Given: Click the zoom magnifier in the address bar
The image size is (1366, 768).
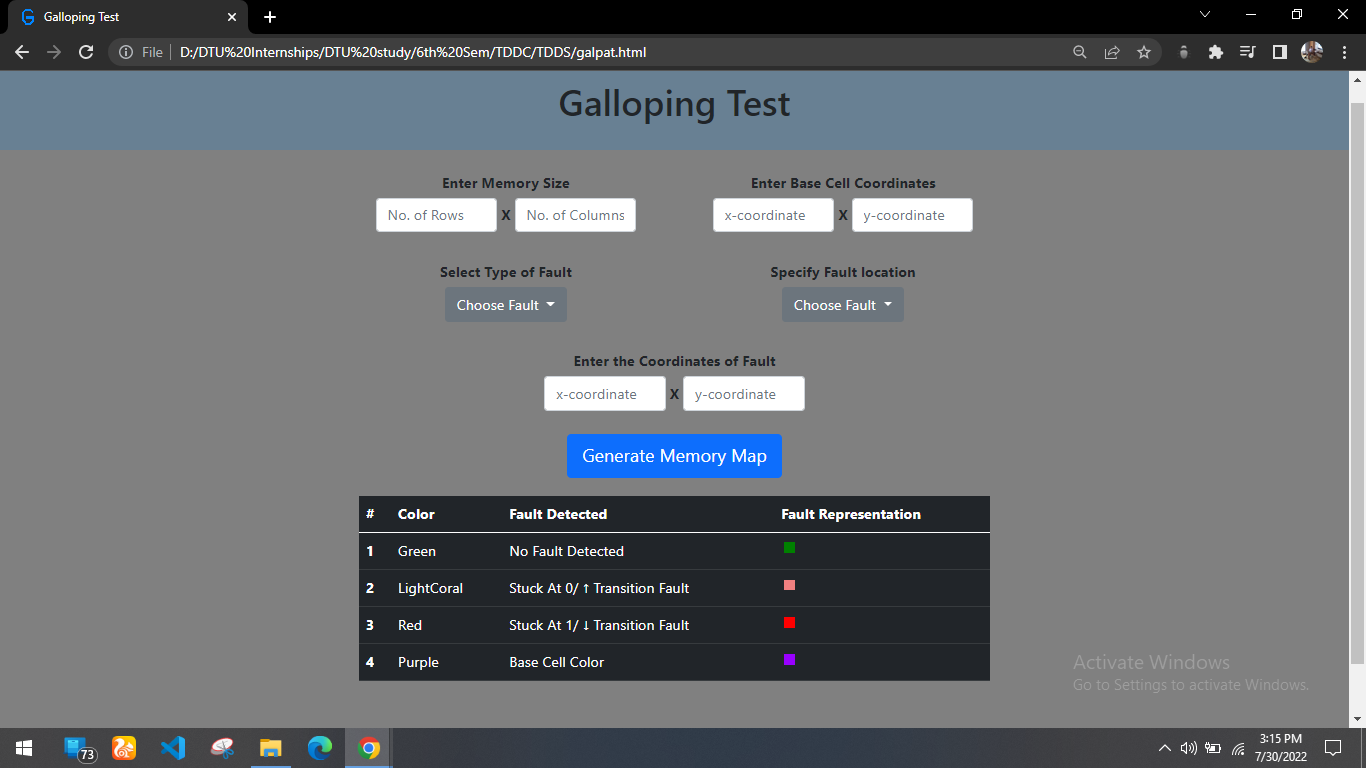Looking at the screenshot, I should [1079, 51].
